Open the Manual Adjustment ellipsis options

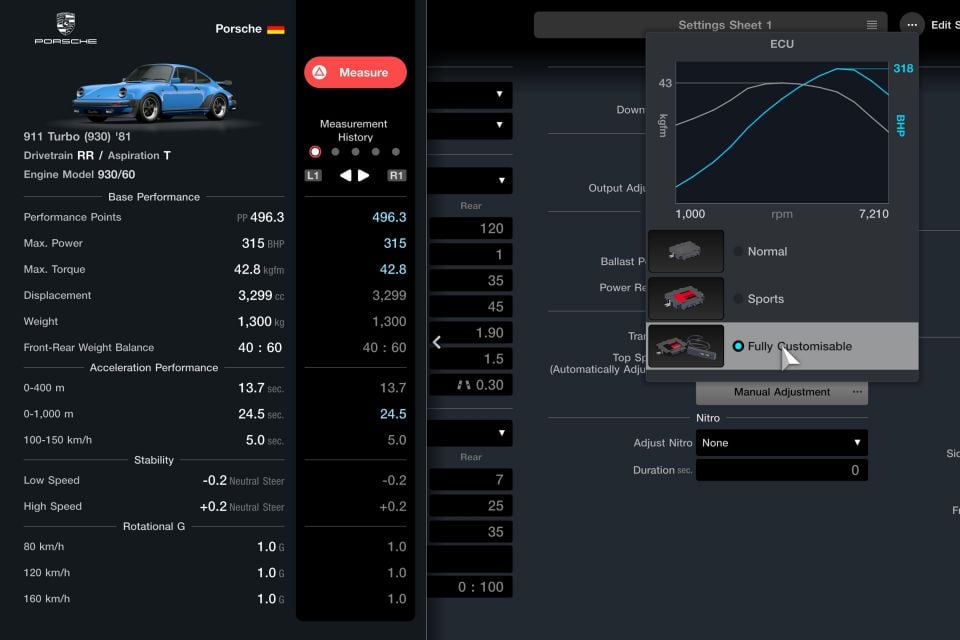(x=857, y=392)
